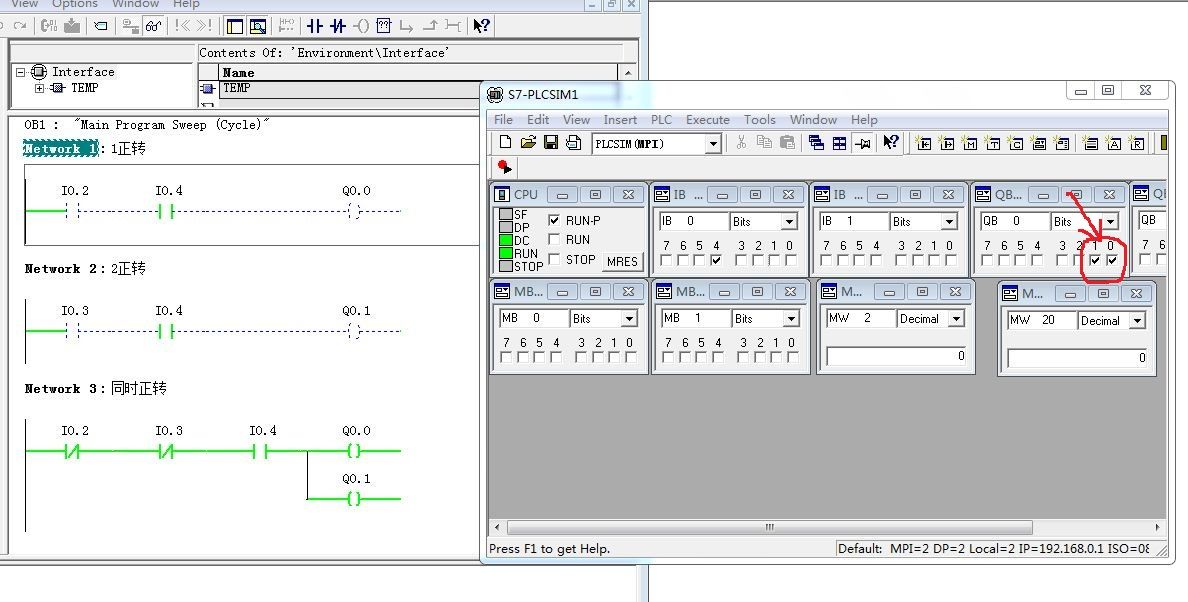
Task: Click the MW 2 value field
Action: click(x=896, y=356)
